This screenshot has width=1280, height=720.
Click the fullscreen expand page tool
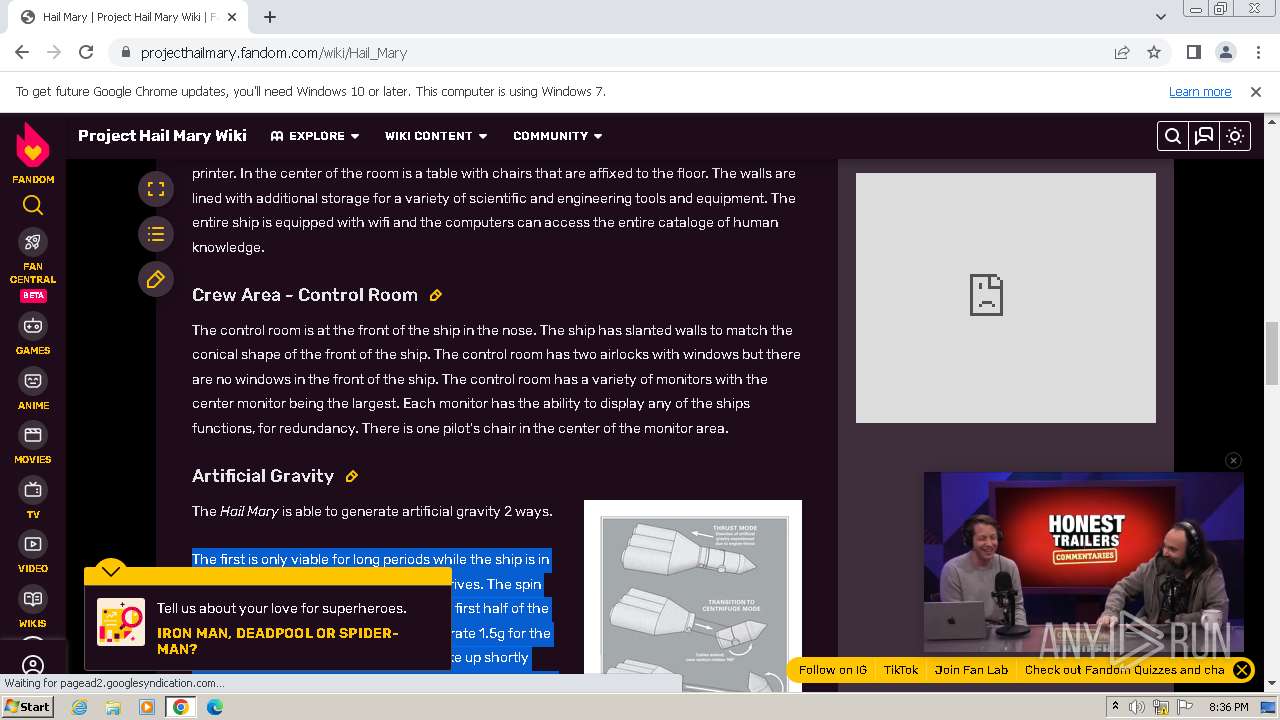(156, 188)
